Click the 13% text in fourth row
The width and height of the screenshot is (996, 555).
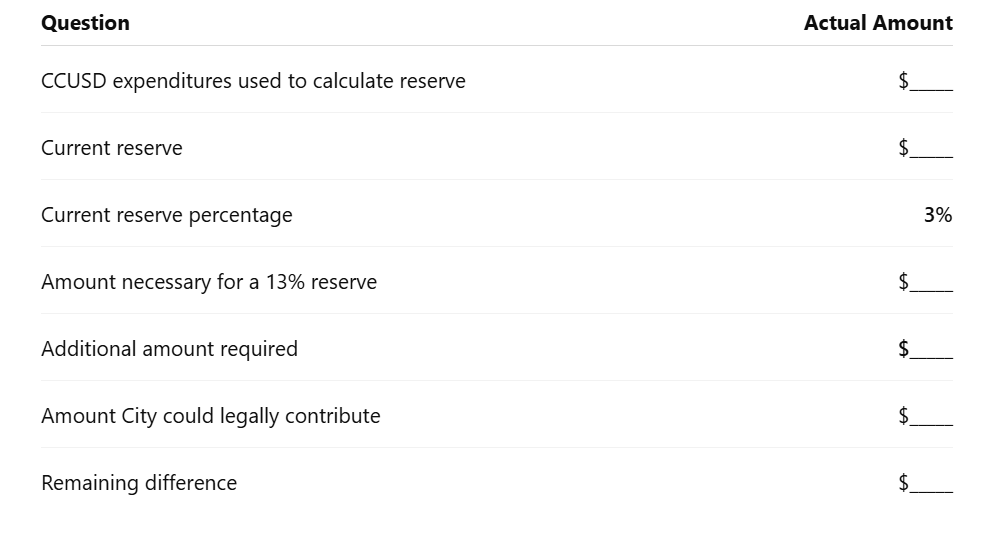(285, 282)
